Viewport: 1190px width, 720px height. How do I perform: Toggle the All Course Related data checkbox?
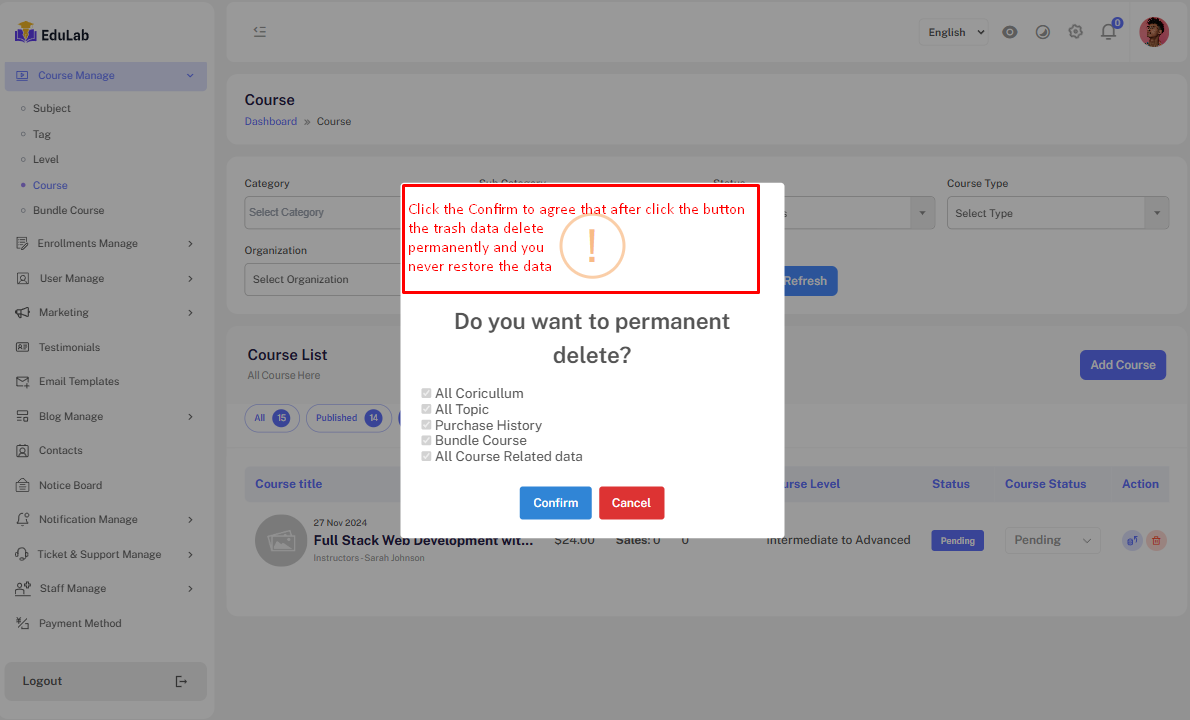427,456
